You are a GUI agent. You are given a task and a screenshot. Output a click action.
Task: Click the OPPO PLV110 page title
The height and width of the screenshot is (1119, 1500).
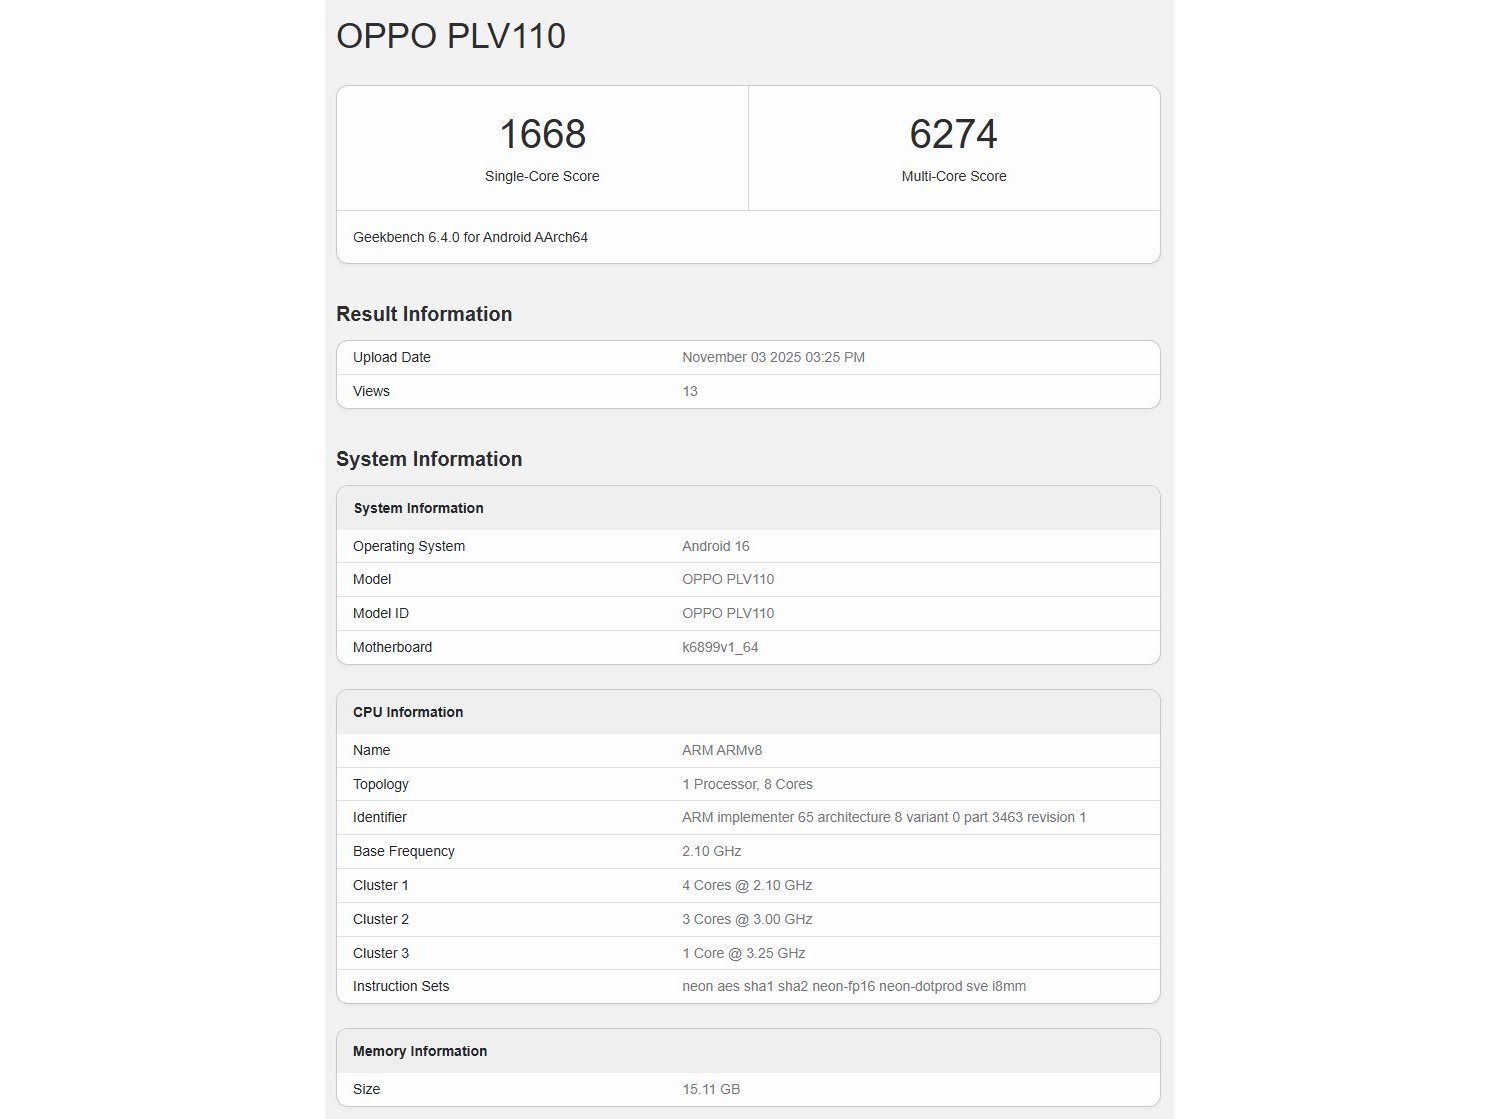click(449, 36)
